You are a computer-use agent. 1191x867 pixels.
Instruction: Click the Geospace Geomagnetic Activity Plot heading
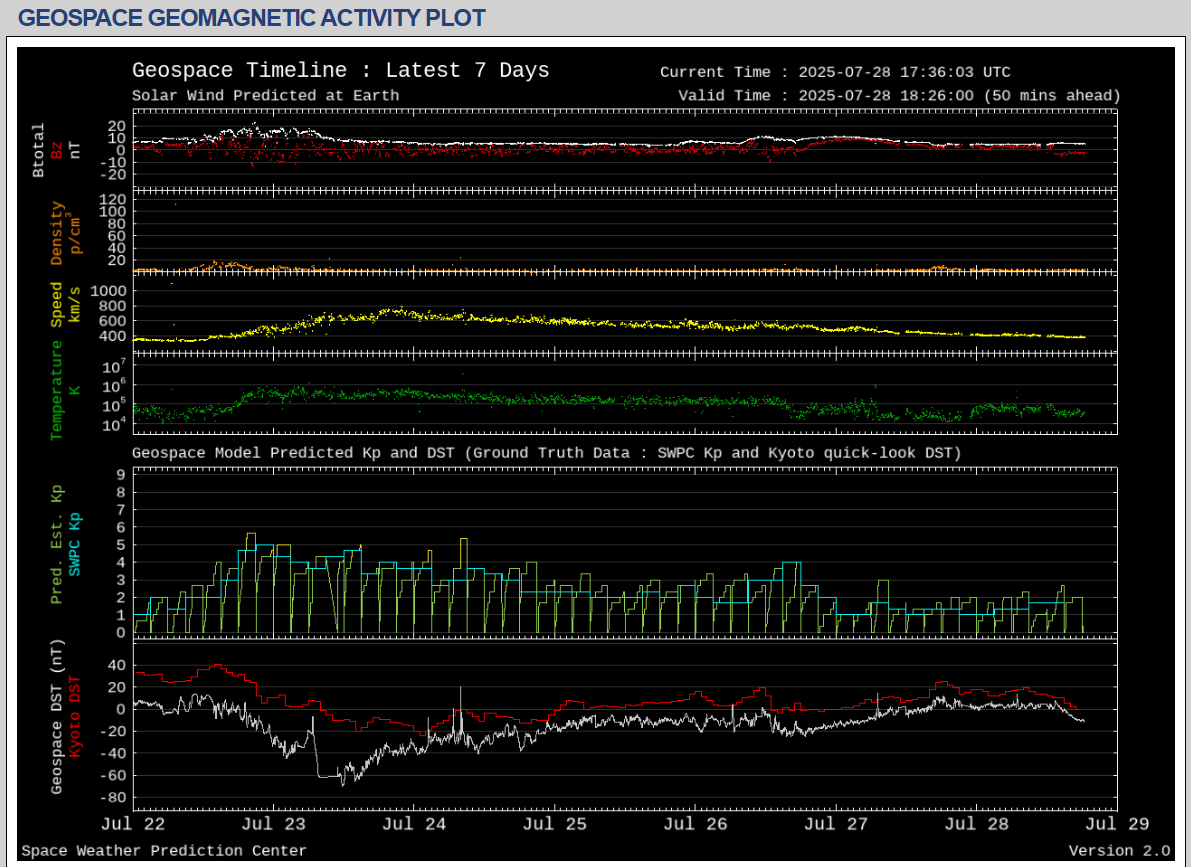pos(252,18)
